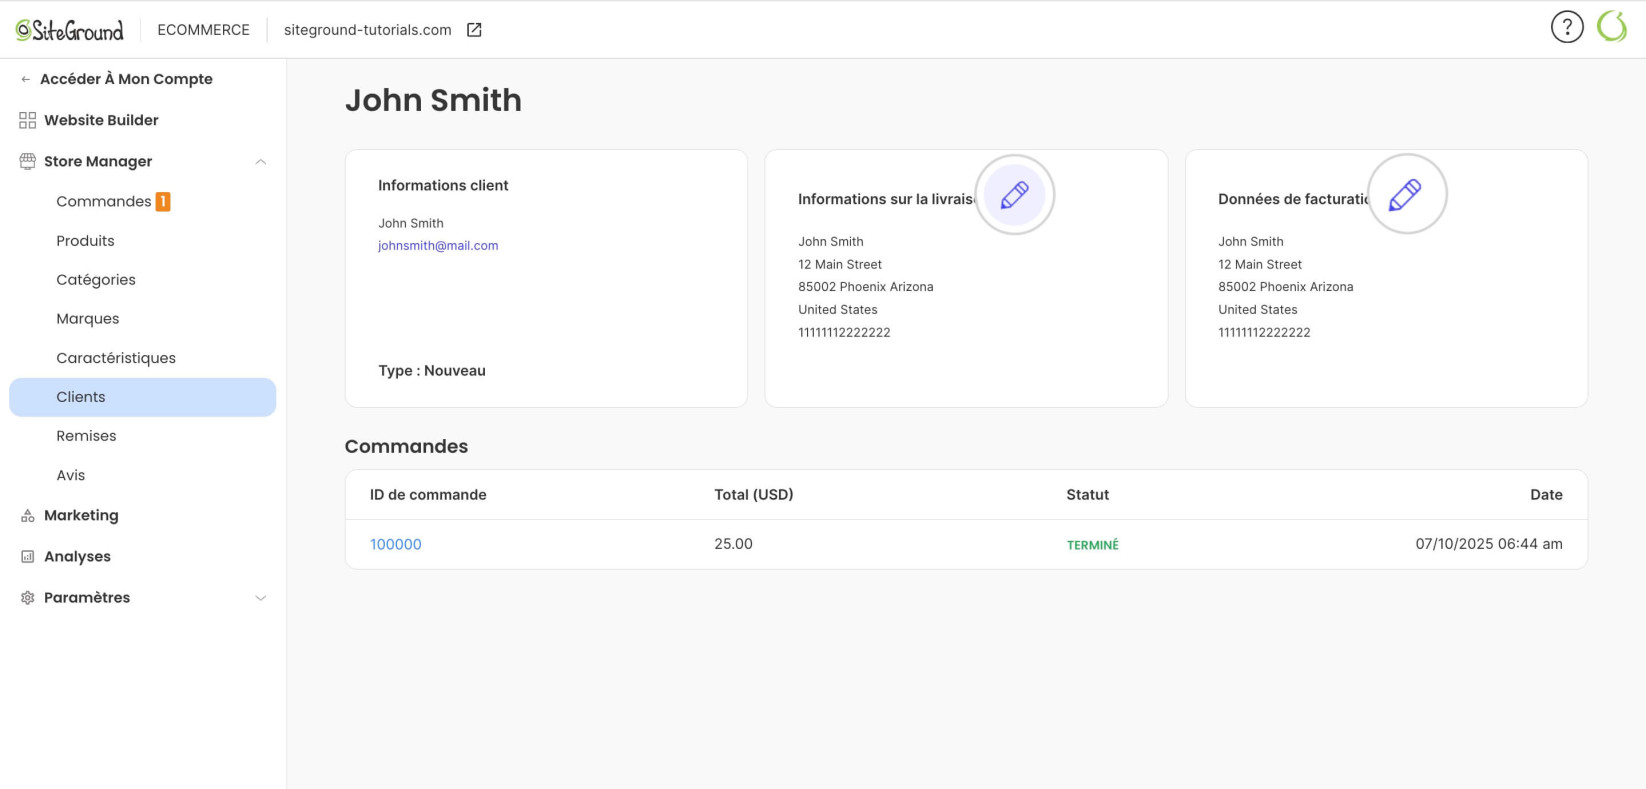
Task: Click the Statut column header
Action: (1088, 495)
